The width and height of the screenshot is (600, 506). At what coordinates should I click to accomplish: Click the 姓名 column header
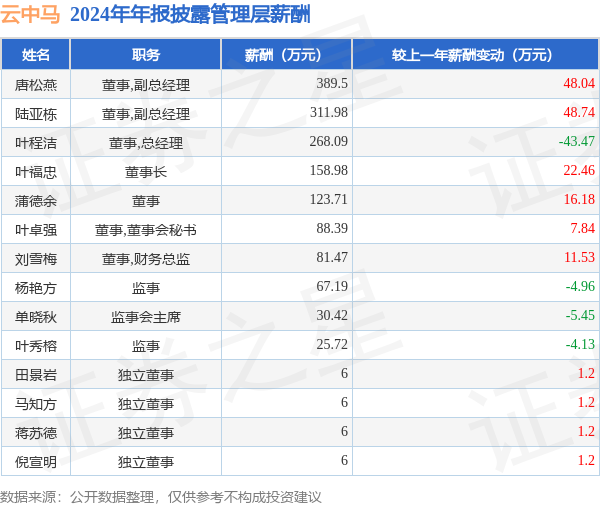pos(36,55)
